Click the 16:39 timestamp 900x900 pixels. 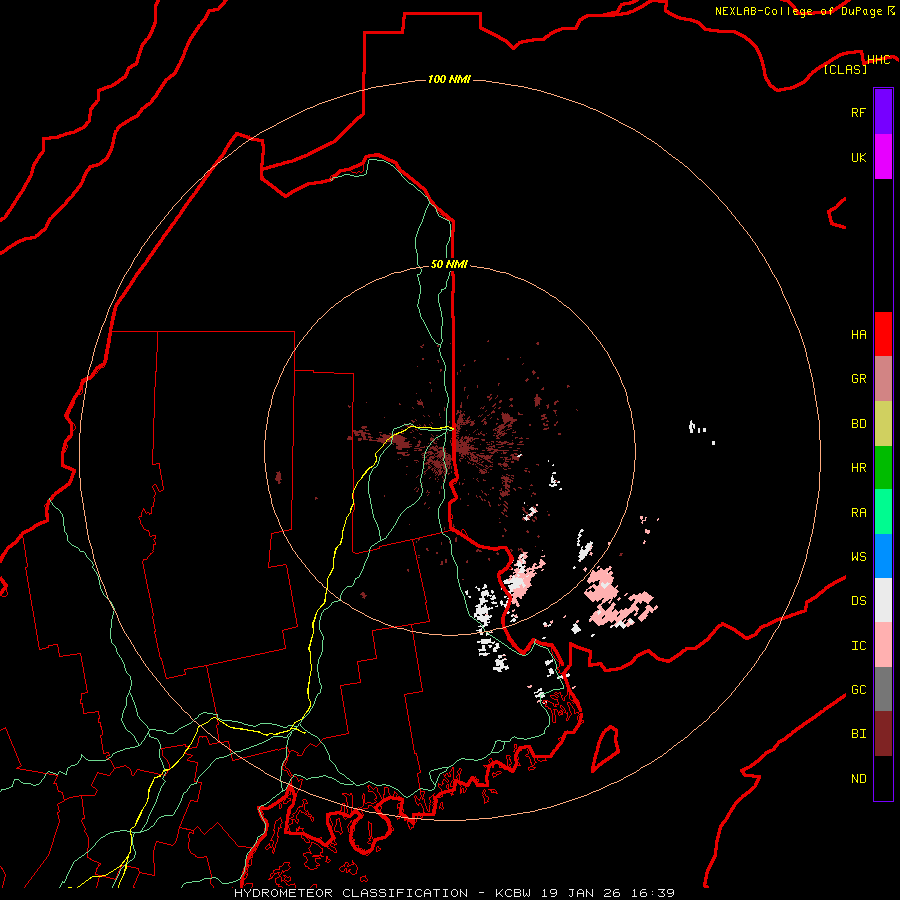652,893
